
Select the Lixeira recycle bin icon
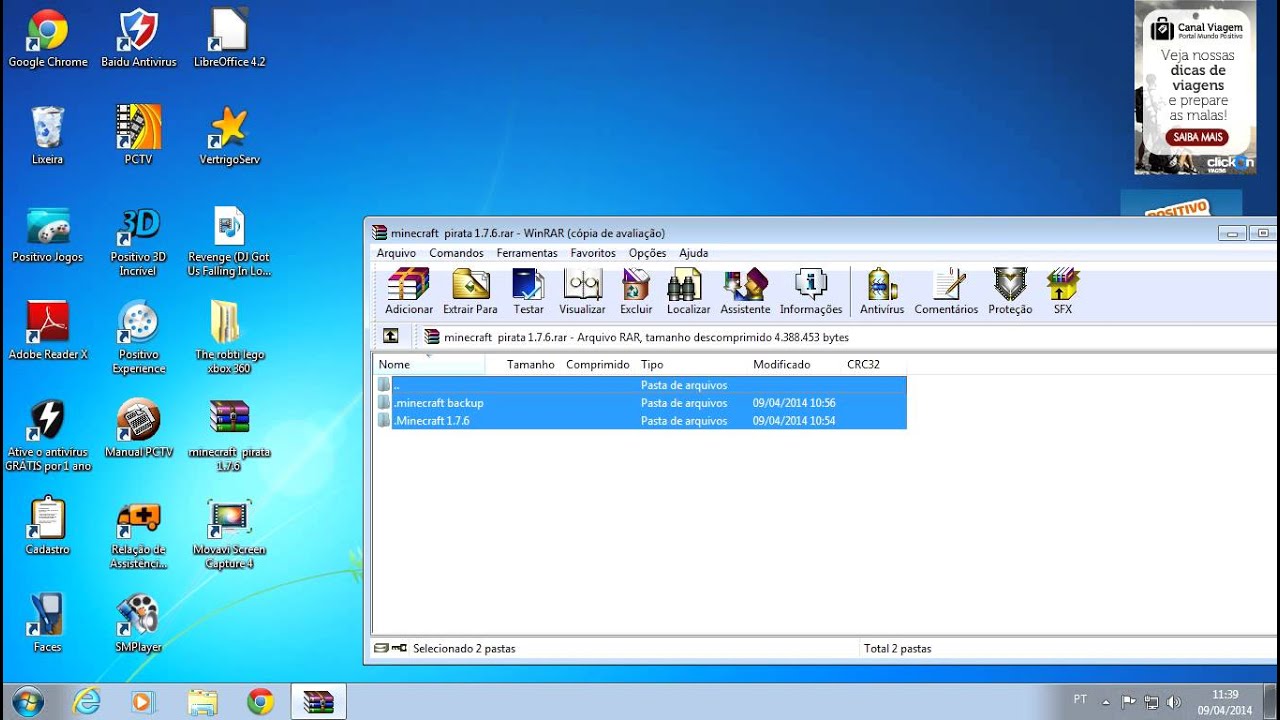click(x=47, y=135)
